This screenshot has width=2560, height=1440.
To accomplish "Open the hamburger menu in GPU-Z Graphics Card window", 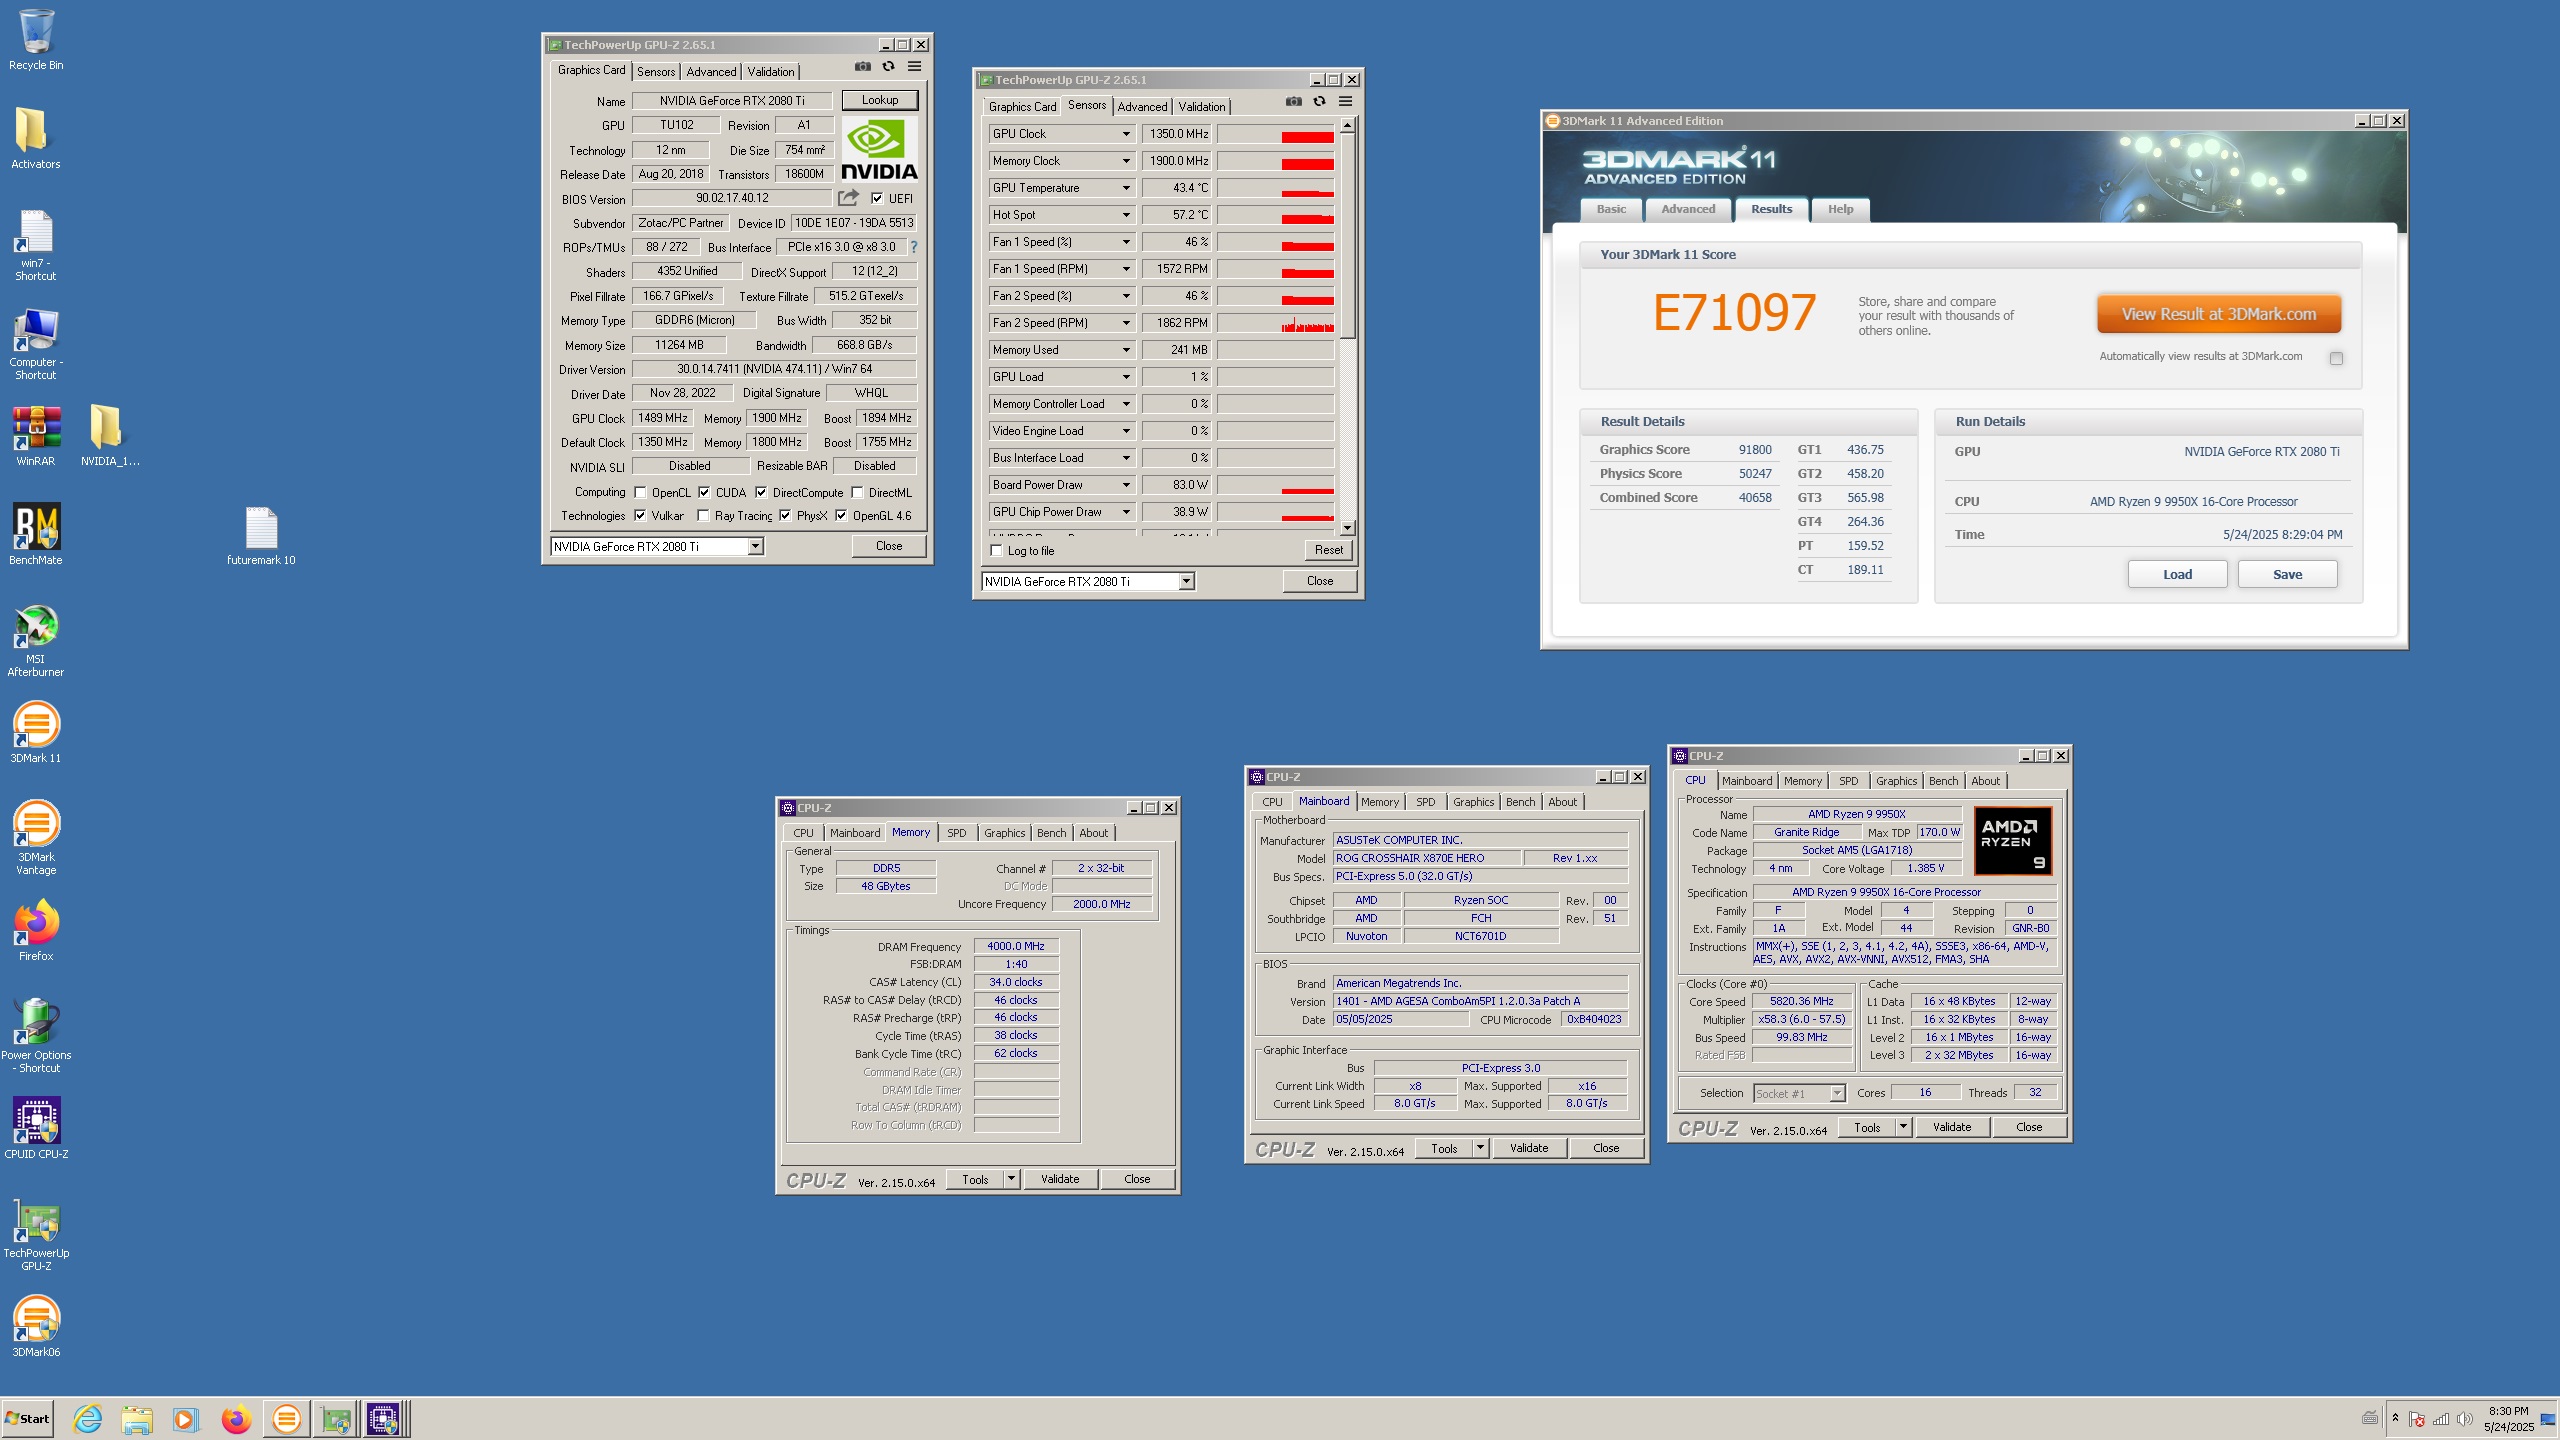I will tap(914, 67).
